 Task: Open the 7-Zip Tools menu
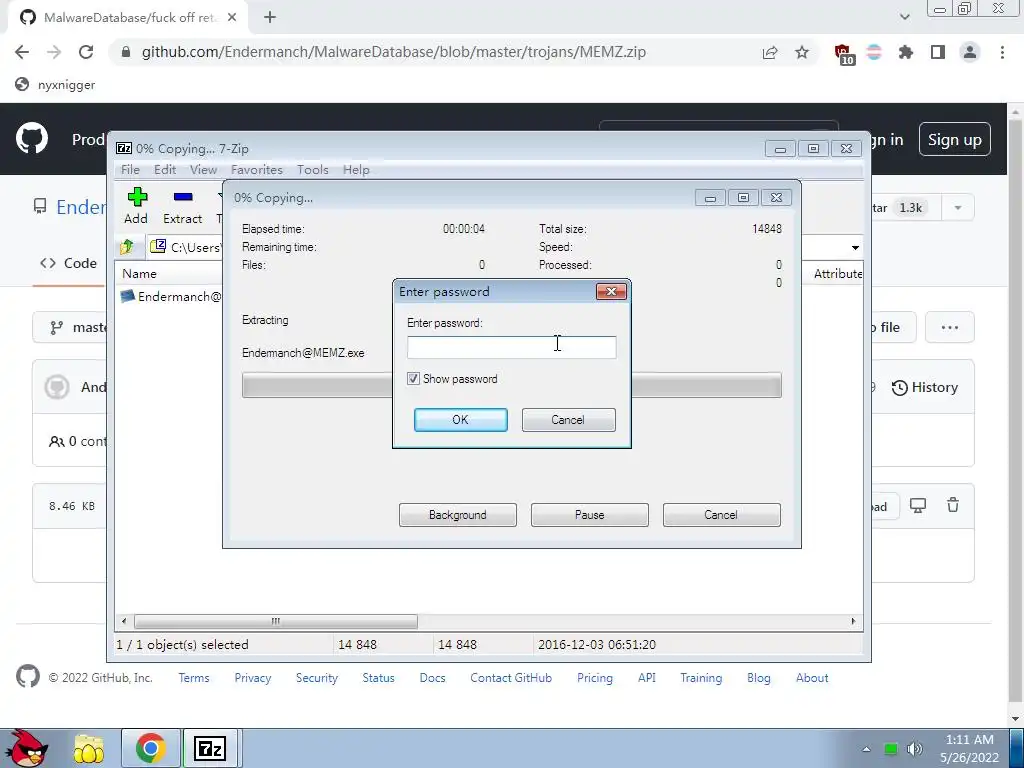click(312, 169)
